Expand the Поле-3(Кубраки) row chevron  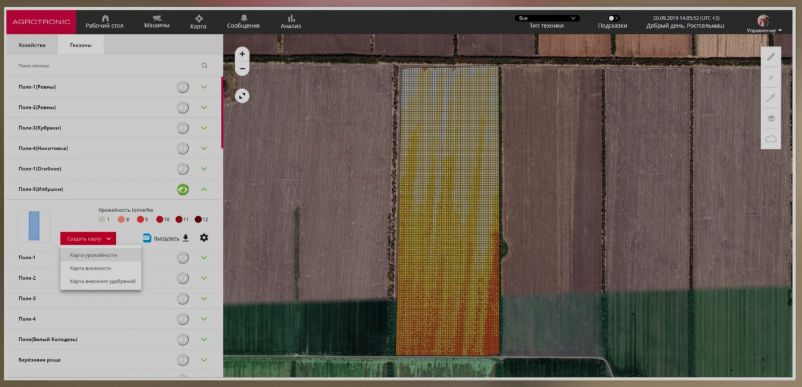(204, 128)
